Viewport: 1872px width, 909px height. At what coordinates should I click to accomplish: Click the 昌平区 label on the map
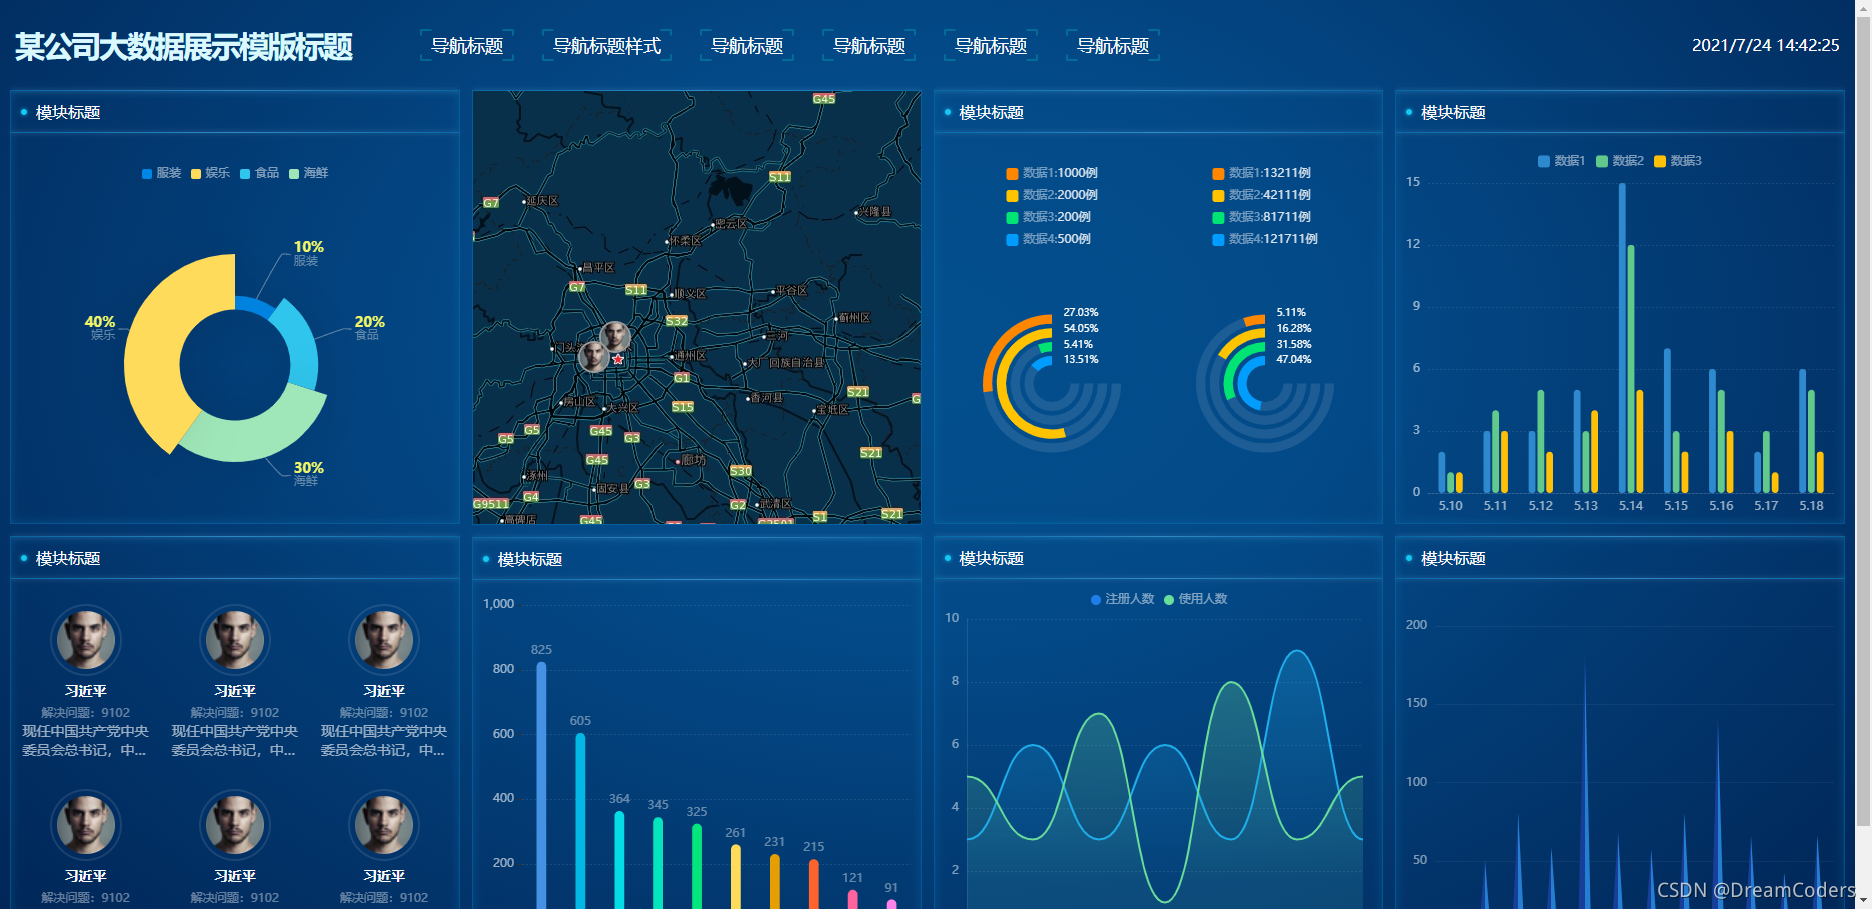(x=598, y=268)
